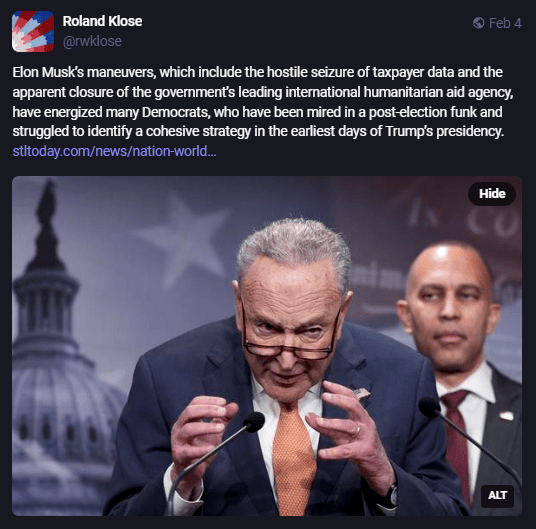
Task: Click the "Trump's presidency" ending sentence text
Action: 445,131
